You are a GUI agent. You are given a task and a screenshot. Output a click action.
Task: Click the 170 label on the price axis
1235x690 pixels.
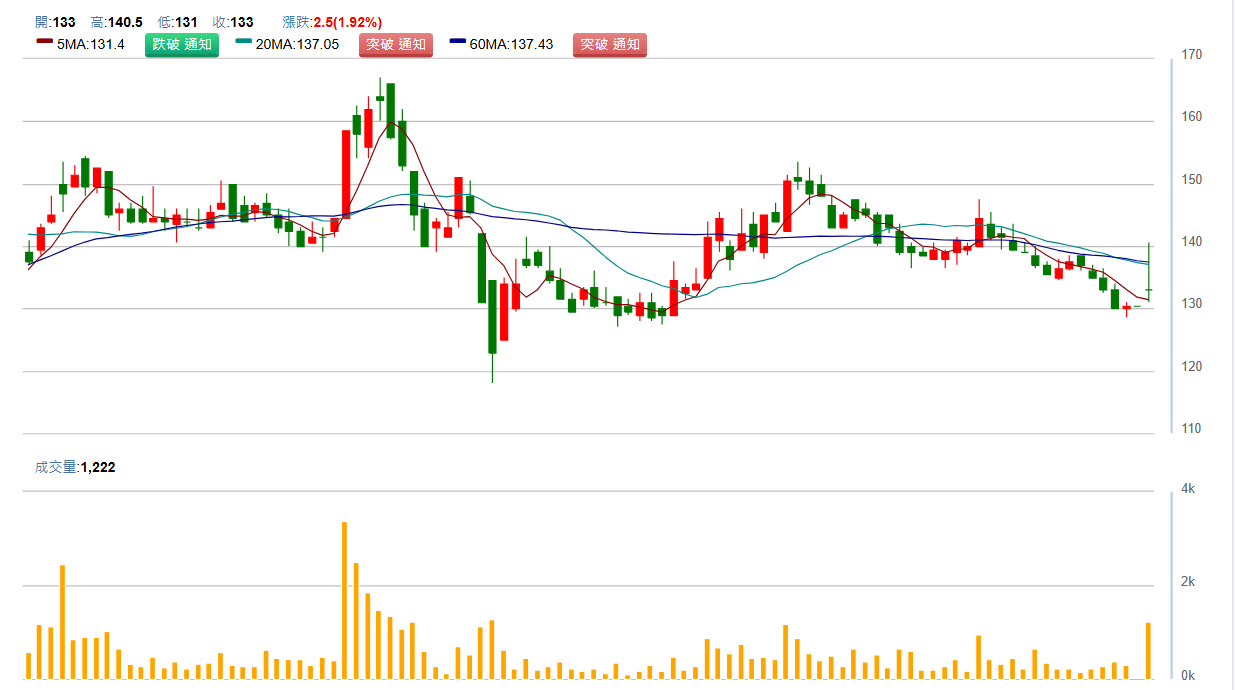(1190, 54)
